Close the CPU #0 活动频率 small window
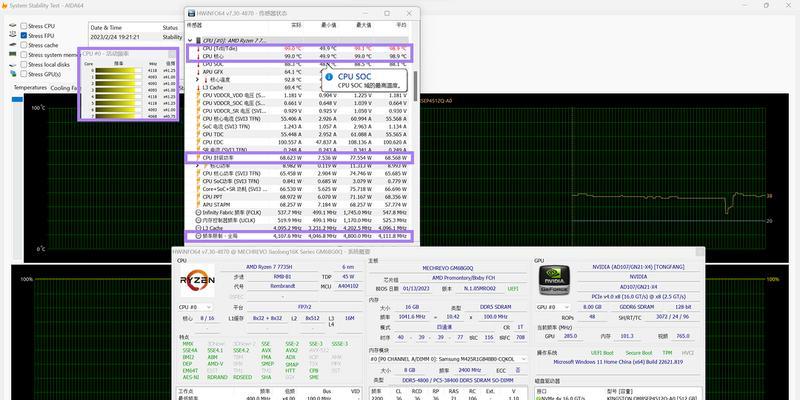This screenshot has height=400, width=800. pyautogui.click(x=172, y=54)
